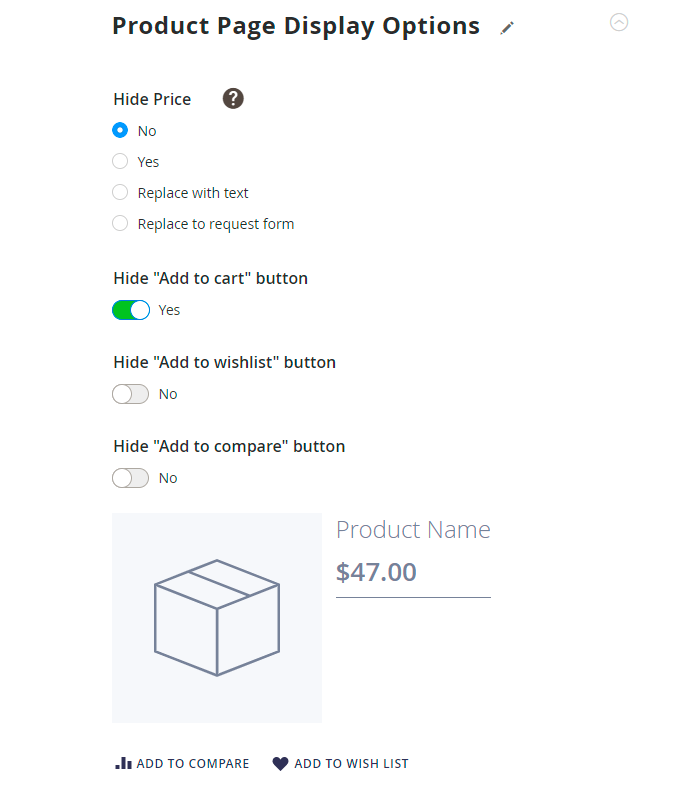Viewport: 684px width, 794px height.
Task: Click the Hide Price help question-mark icon
Action: click(233, 98)
